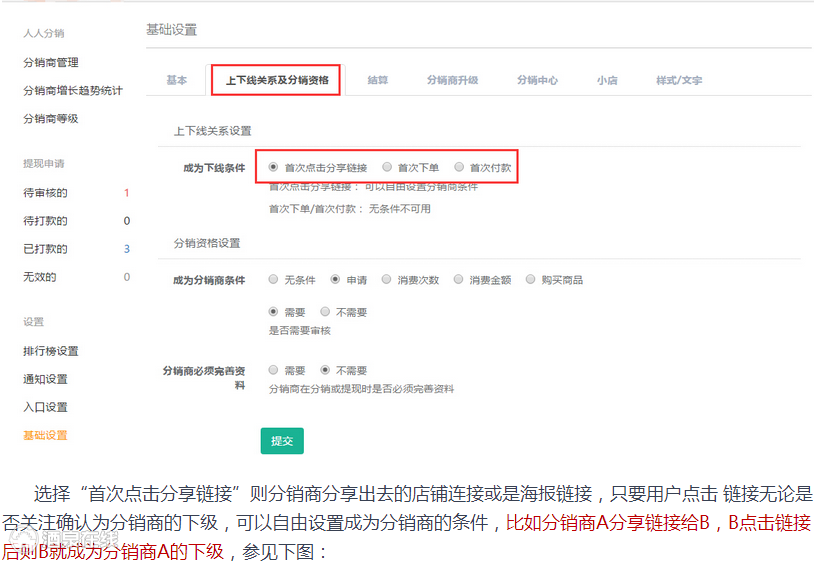Go to 分销商等级 in sidebar
Image resolution: width=830 pixels, height=568 pixels.
coord(51,119)
